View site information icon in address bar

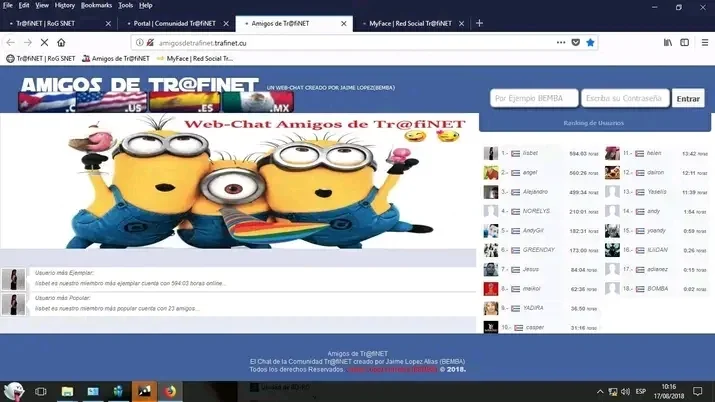[x=140, y=42]
